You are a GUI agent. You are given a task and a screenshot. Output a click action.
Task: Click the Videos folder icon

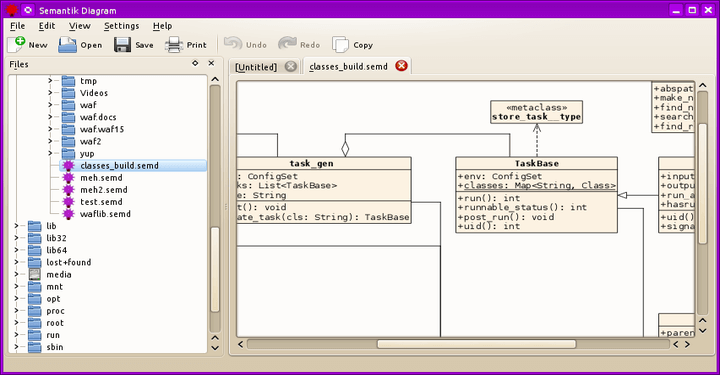point(68,93)
